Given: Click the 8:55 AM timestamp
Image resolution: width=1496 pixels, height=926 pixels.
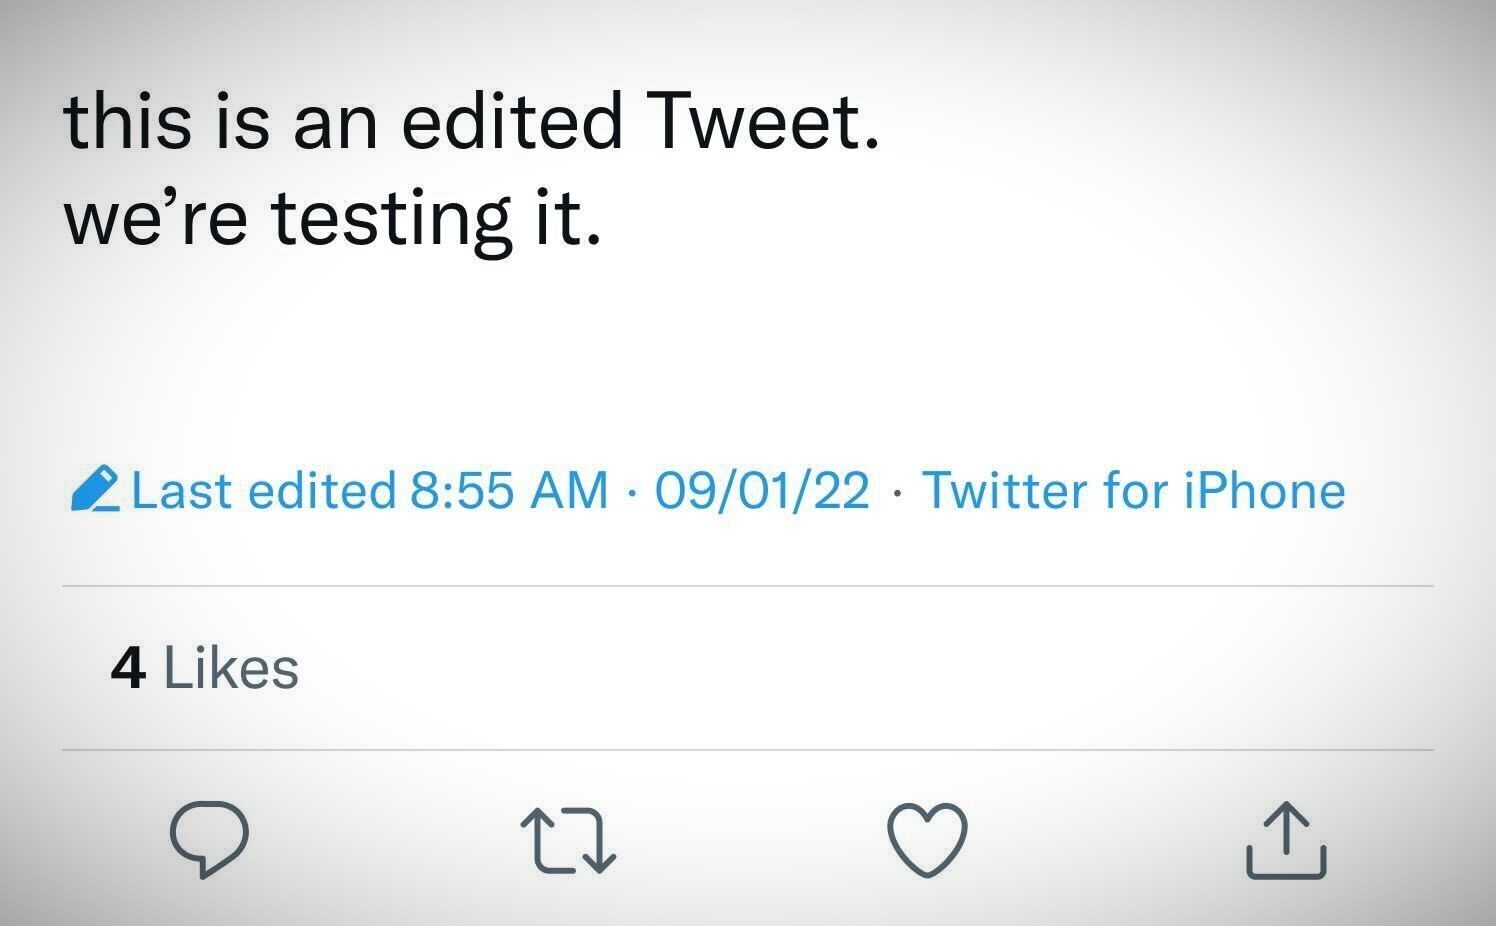Looking at the screenshot, I should [x=508, y=491].
